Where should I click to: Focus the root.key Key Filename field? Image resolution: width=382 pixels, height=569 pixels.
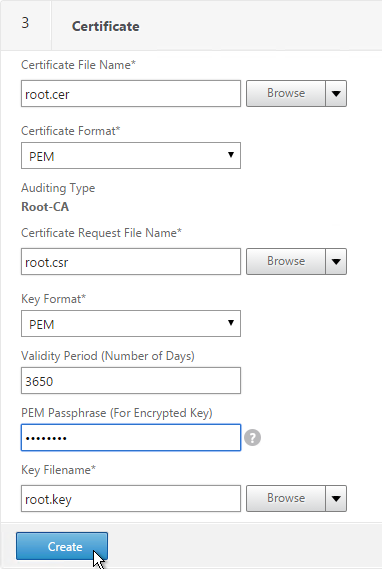(131, 499)
